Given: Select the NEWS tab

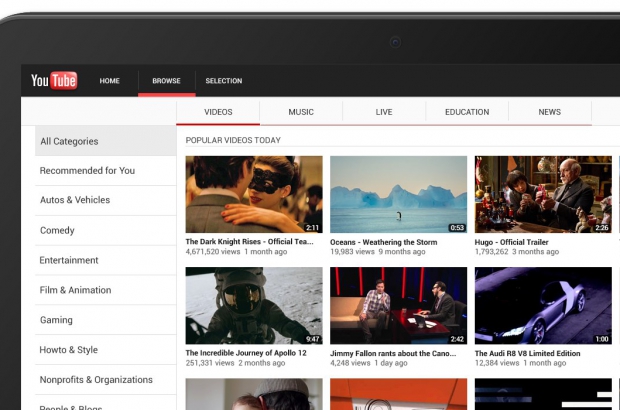Looking at the screenshot, I should tap(550, 112).
